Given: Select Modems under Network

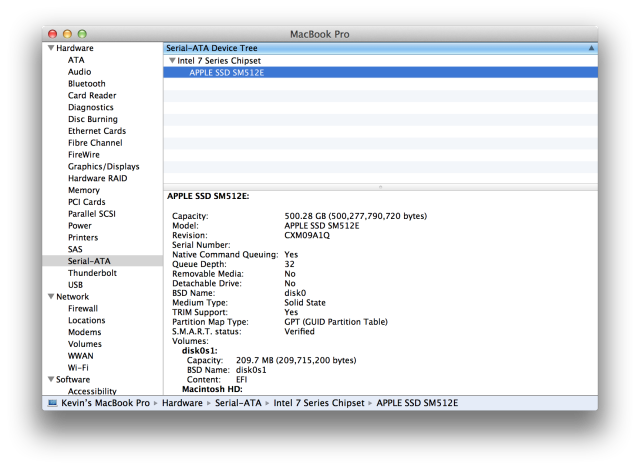Looking at the screenshot, I should 84,332.
